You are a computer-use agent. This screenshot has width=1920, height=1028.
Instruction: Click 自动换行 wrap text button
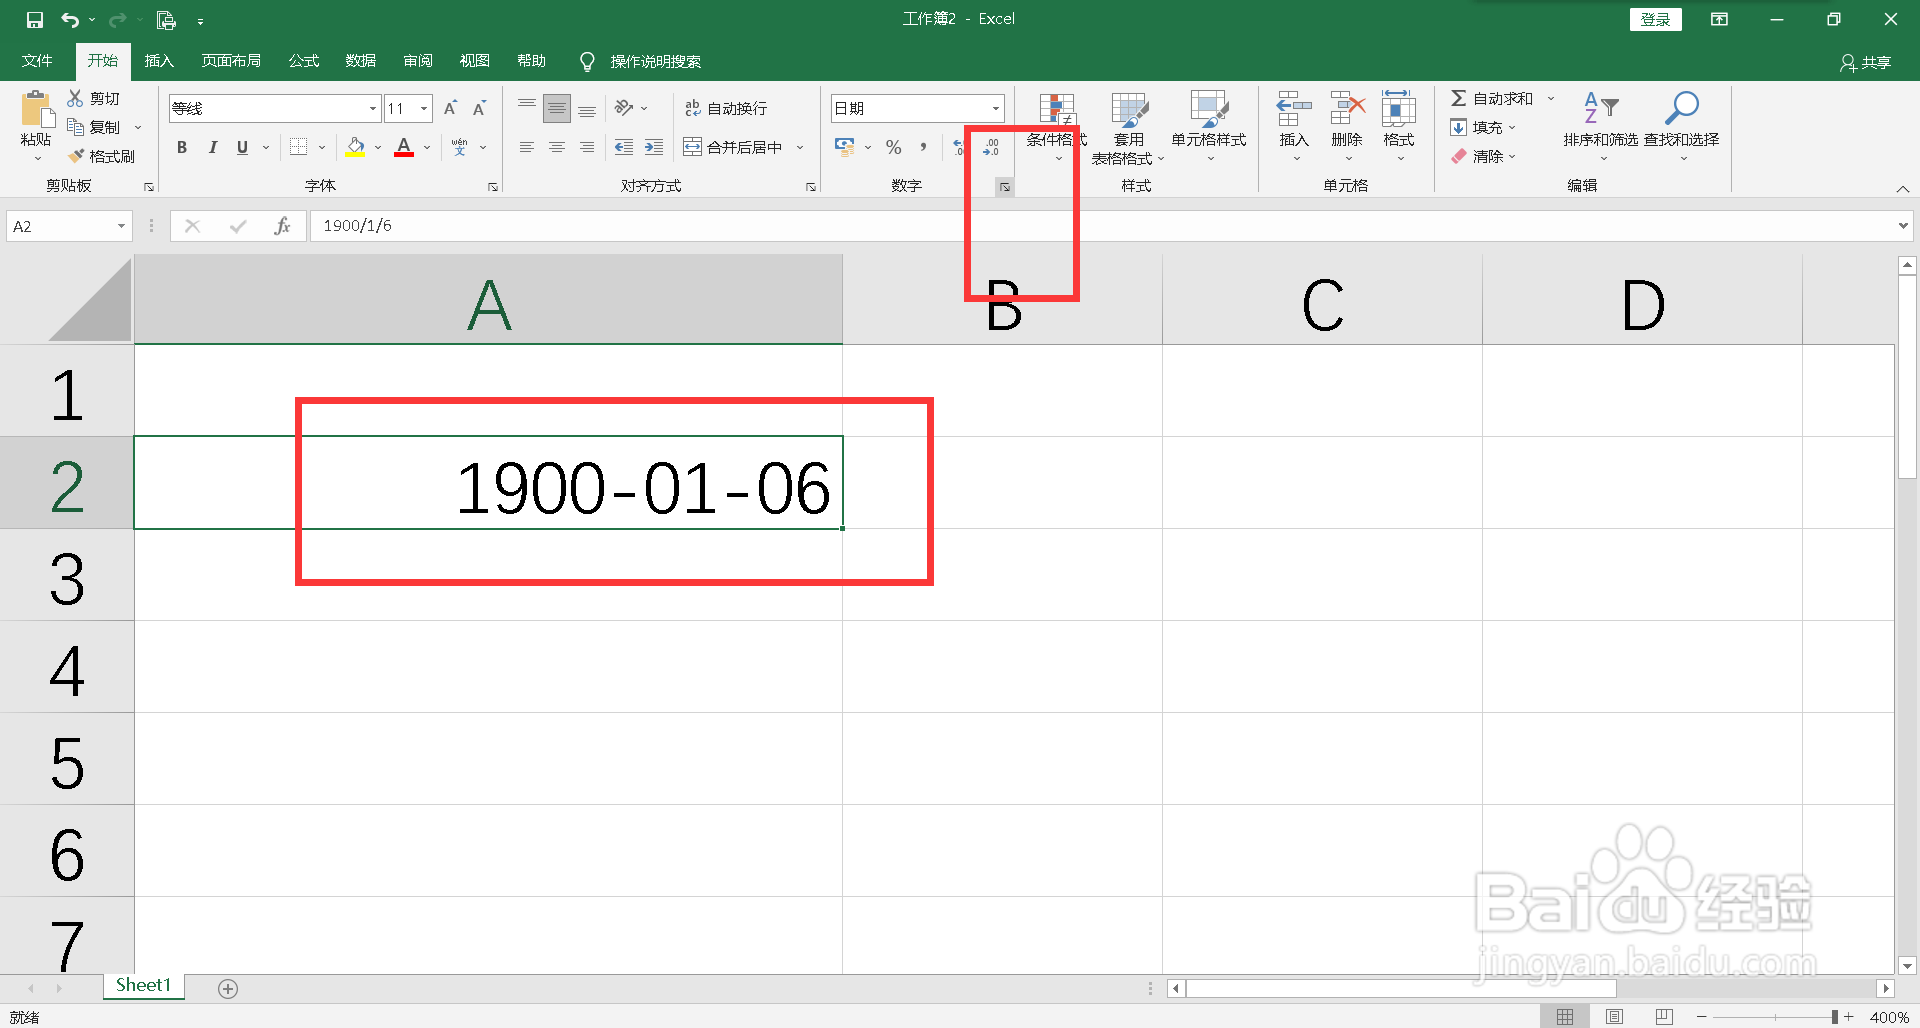click(726, 108)
